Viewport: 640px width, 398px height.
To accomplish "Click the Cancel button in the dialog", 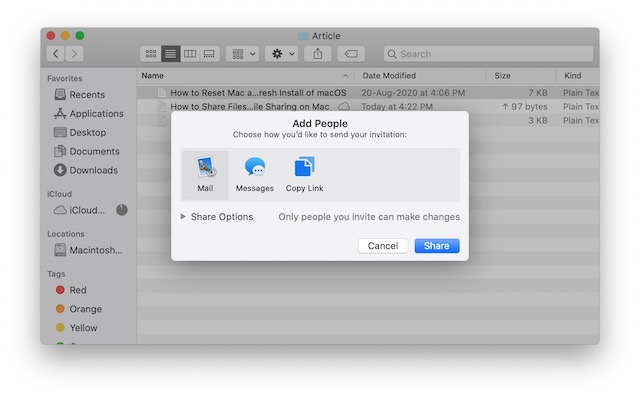I will [383, 246].
